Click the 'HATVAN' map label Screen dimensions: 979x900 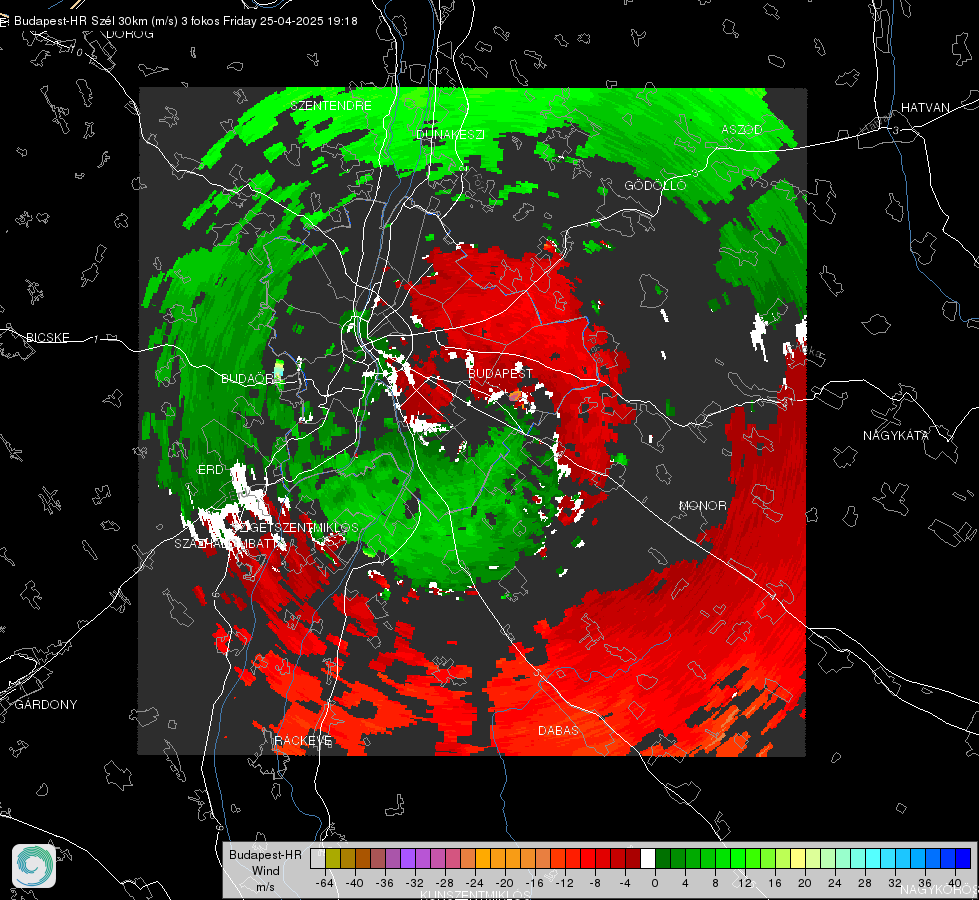point(925,107)
